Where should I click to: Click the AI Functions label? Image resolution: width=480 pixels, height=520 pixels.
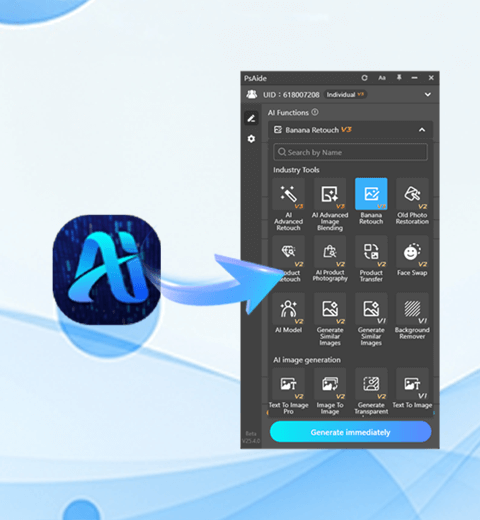pos(288,113)
